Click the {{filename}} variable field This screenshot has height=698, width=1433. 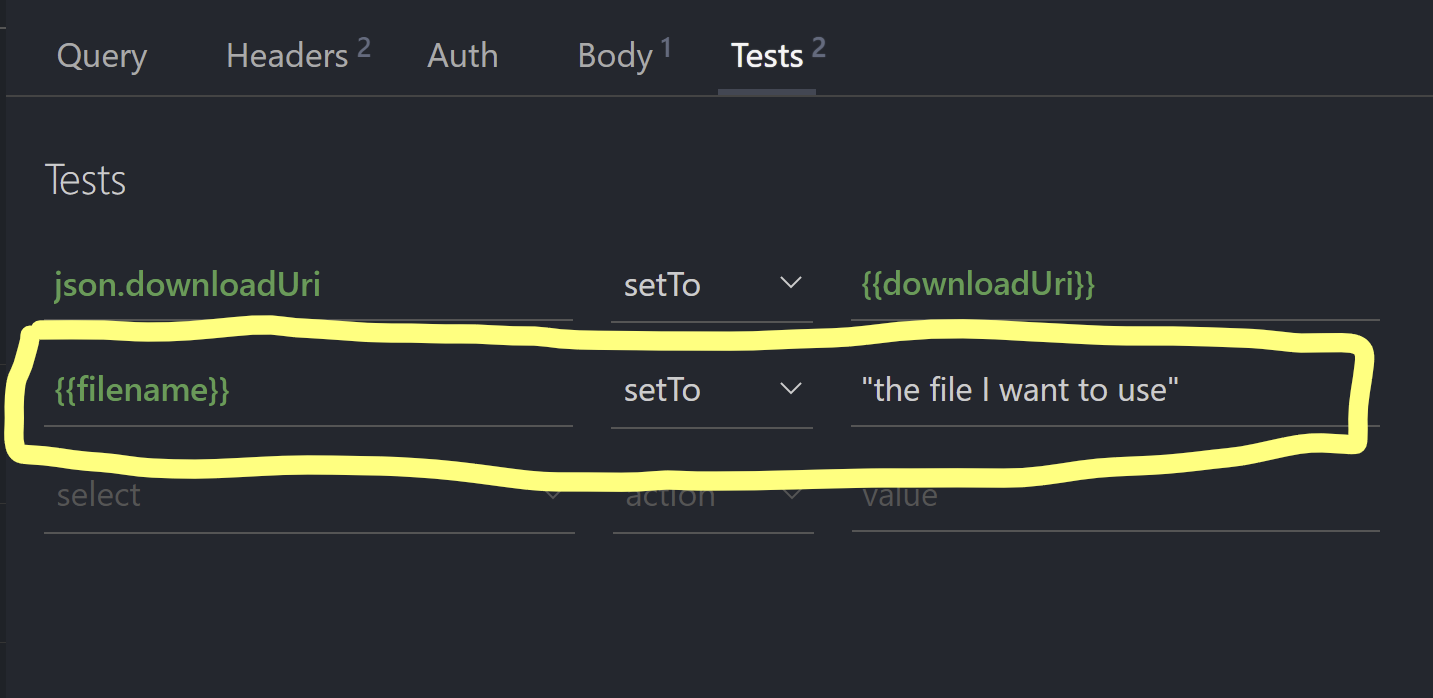[x=300, y=390]
